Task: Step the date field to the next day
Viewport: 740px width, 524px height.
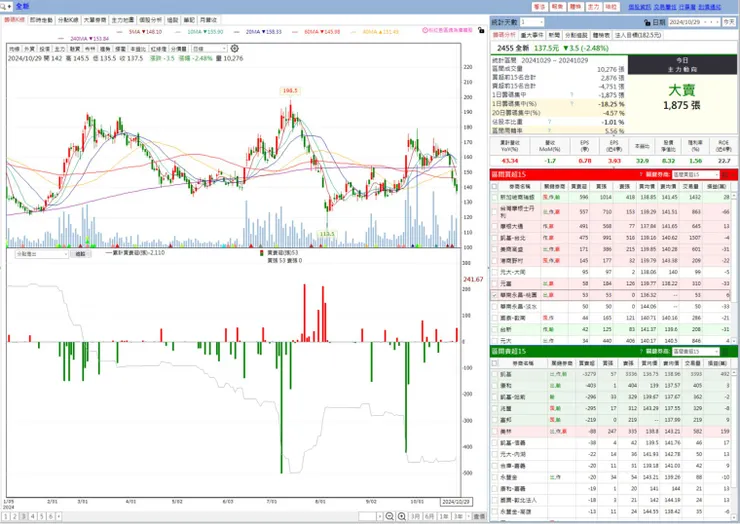Action: point(716,22)
